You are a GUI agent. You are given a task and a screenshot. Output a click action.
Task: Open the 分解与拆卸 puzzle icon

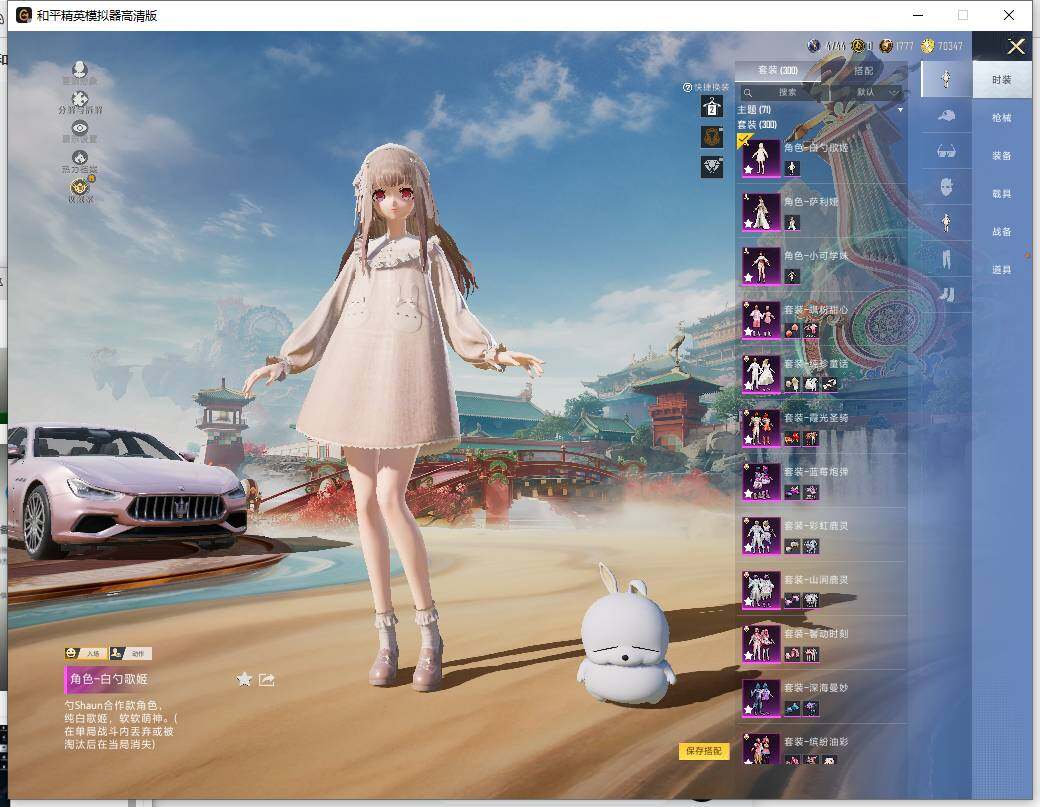coord(80,101)
